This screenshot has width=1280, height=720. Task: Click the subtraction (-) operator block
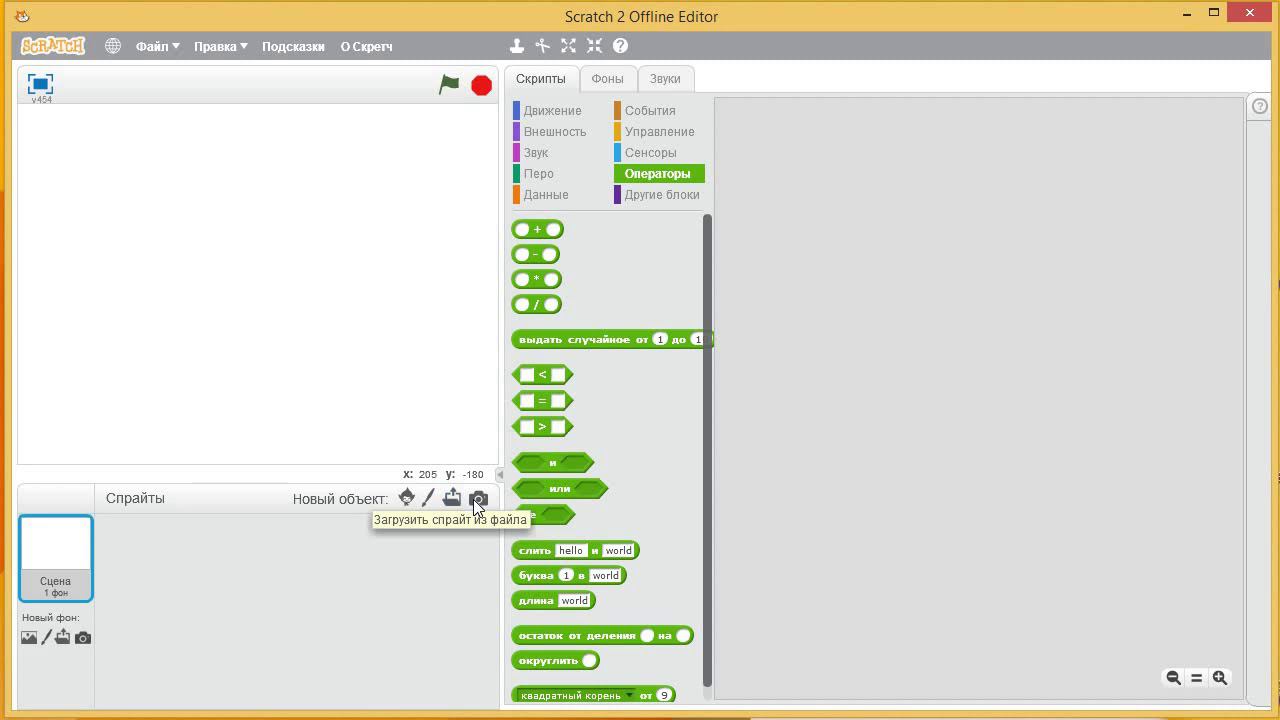tap(535, 254)
